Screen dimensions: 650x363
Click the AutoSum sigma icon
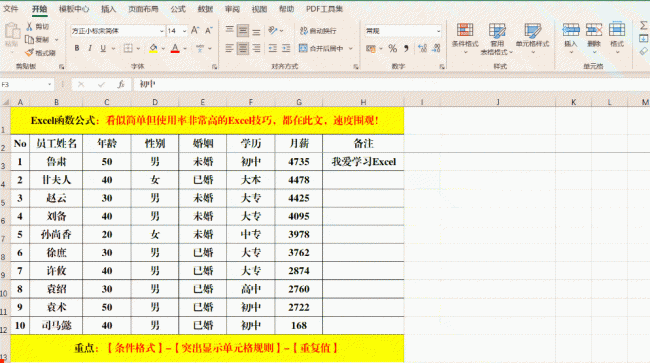tap(643, 26)
